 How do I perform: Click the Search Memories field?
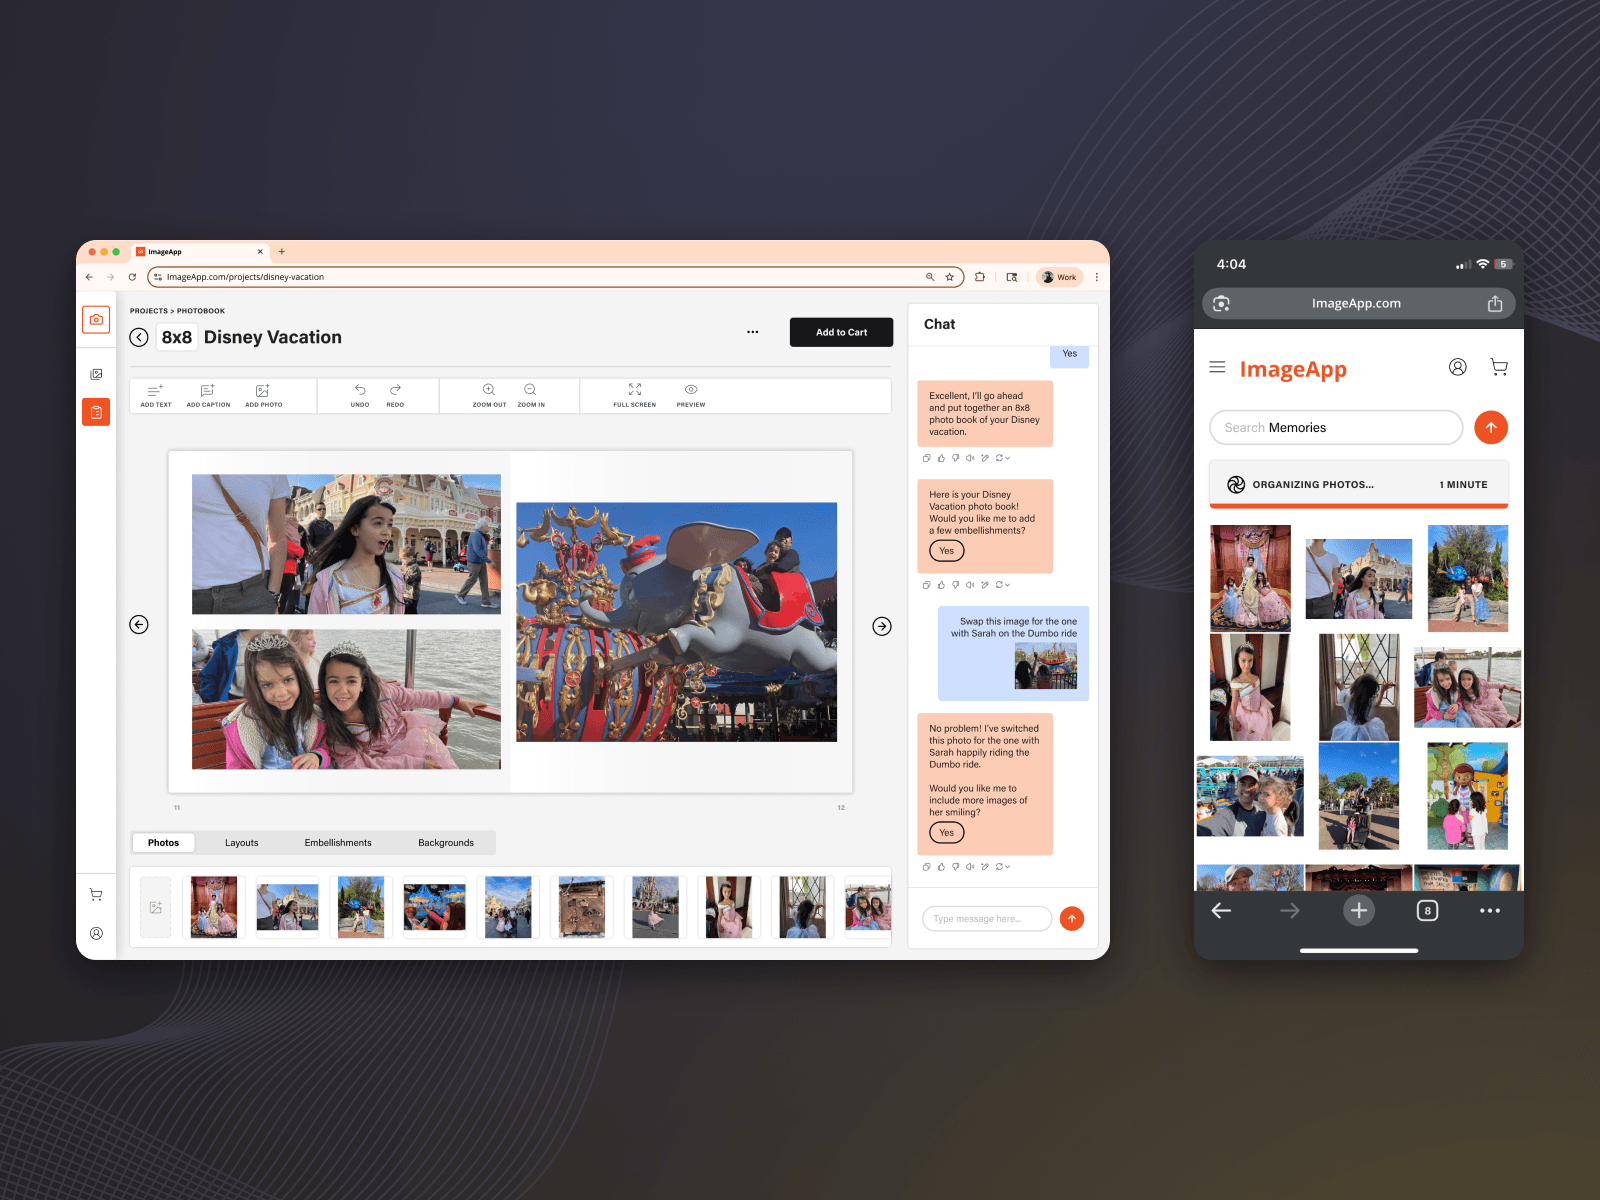click(1335, 427)
